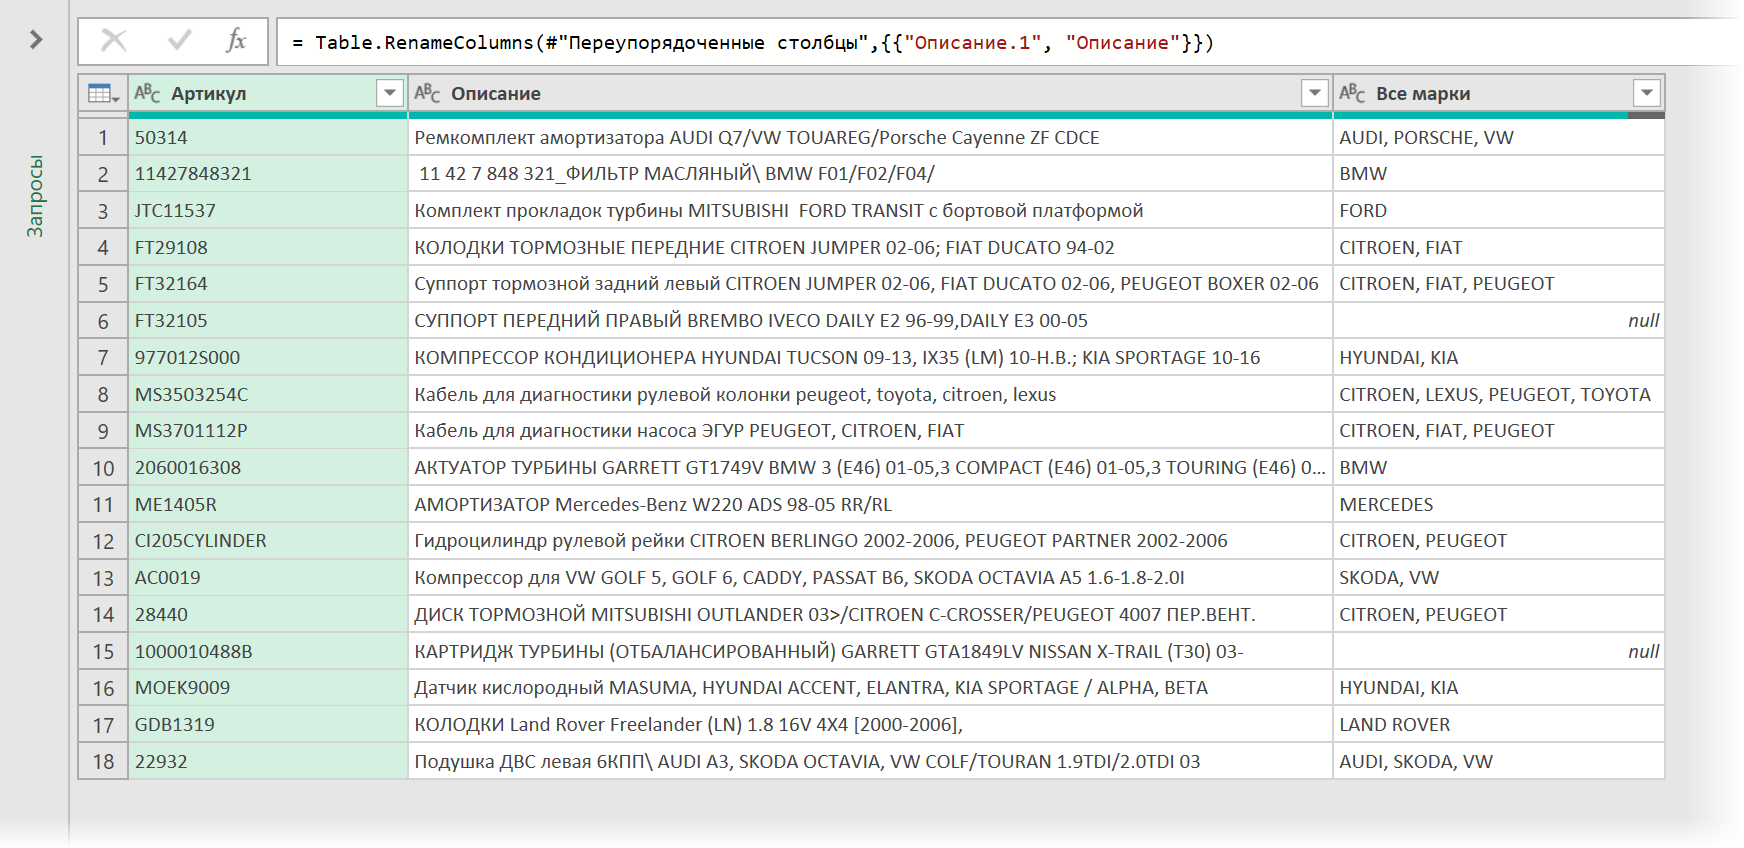Select row number 6
The image size is (1744, 848).
coord(103,321)
